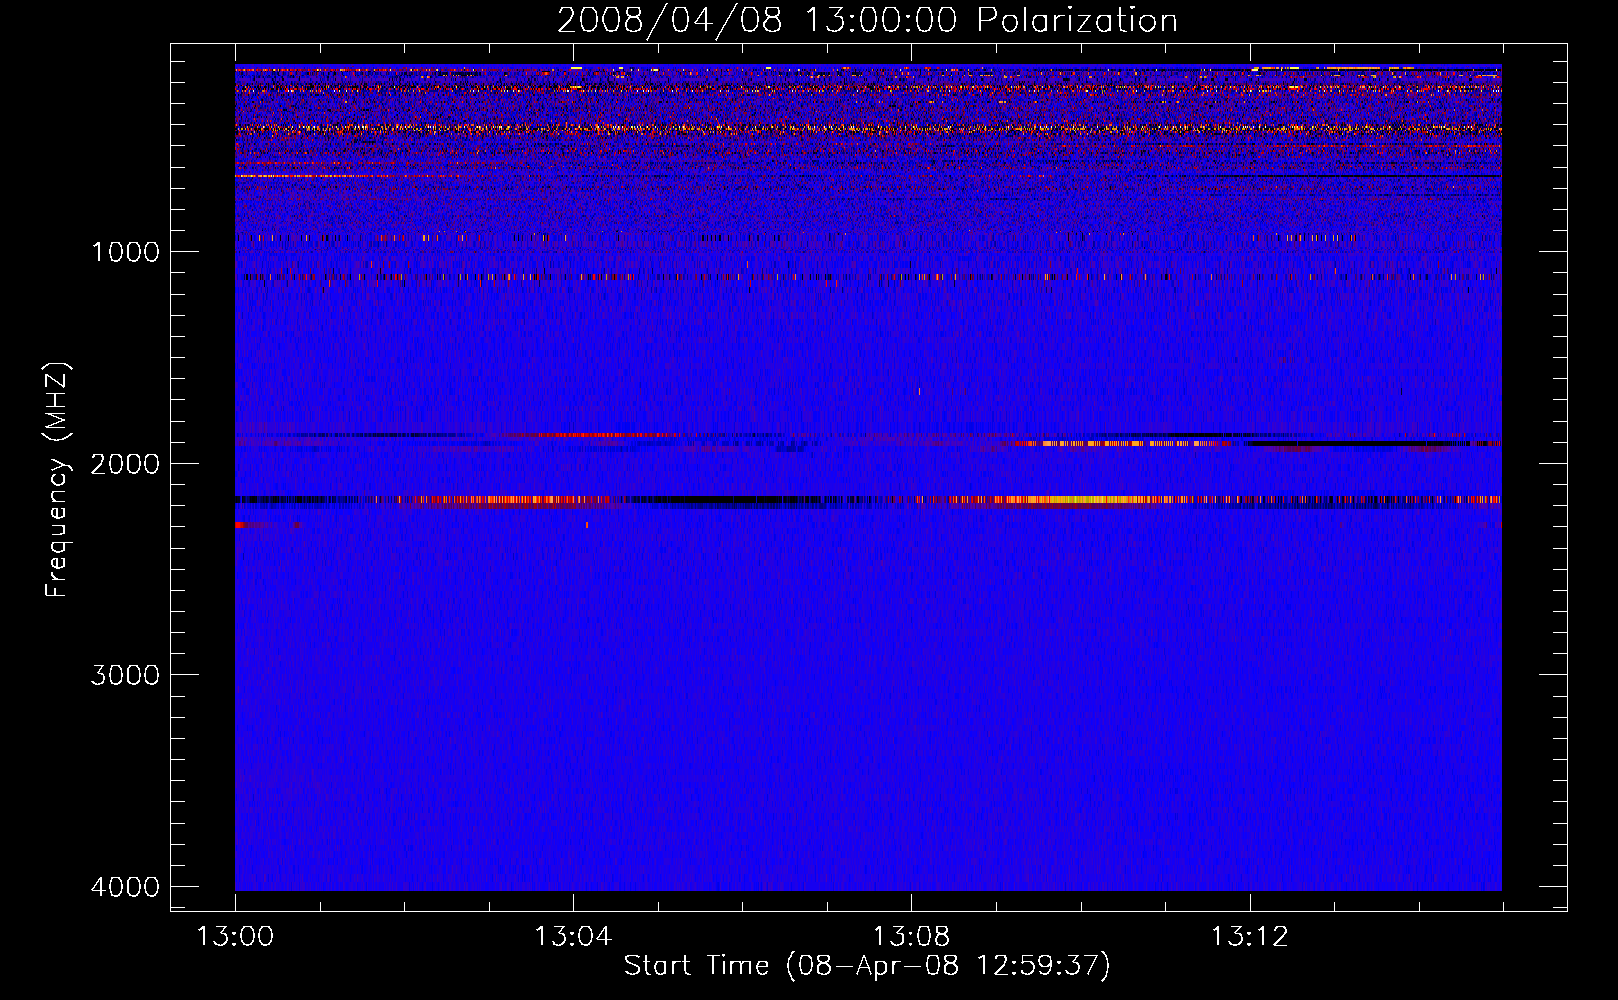
Task: Click the plot title '2008/04/08 13:00:00 Polarization'
Action: pyautogui.click(x=867, y=20)
